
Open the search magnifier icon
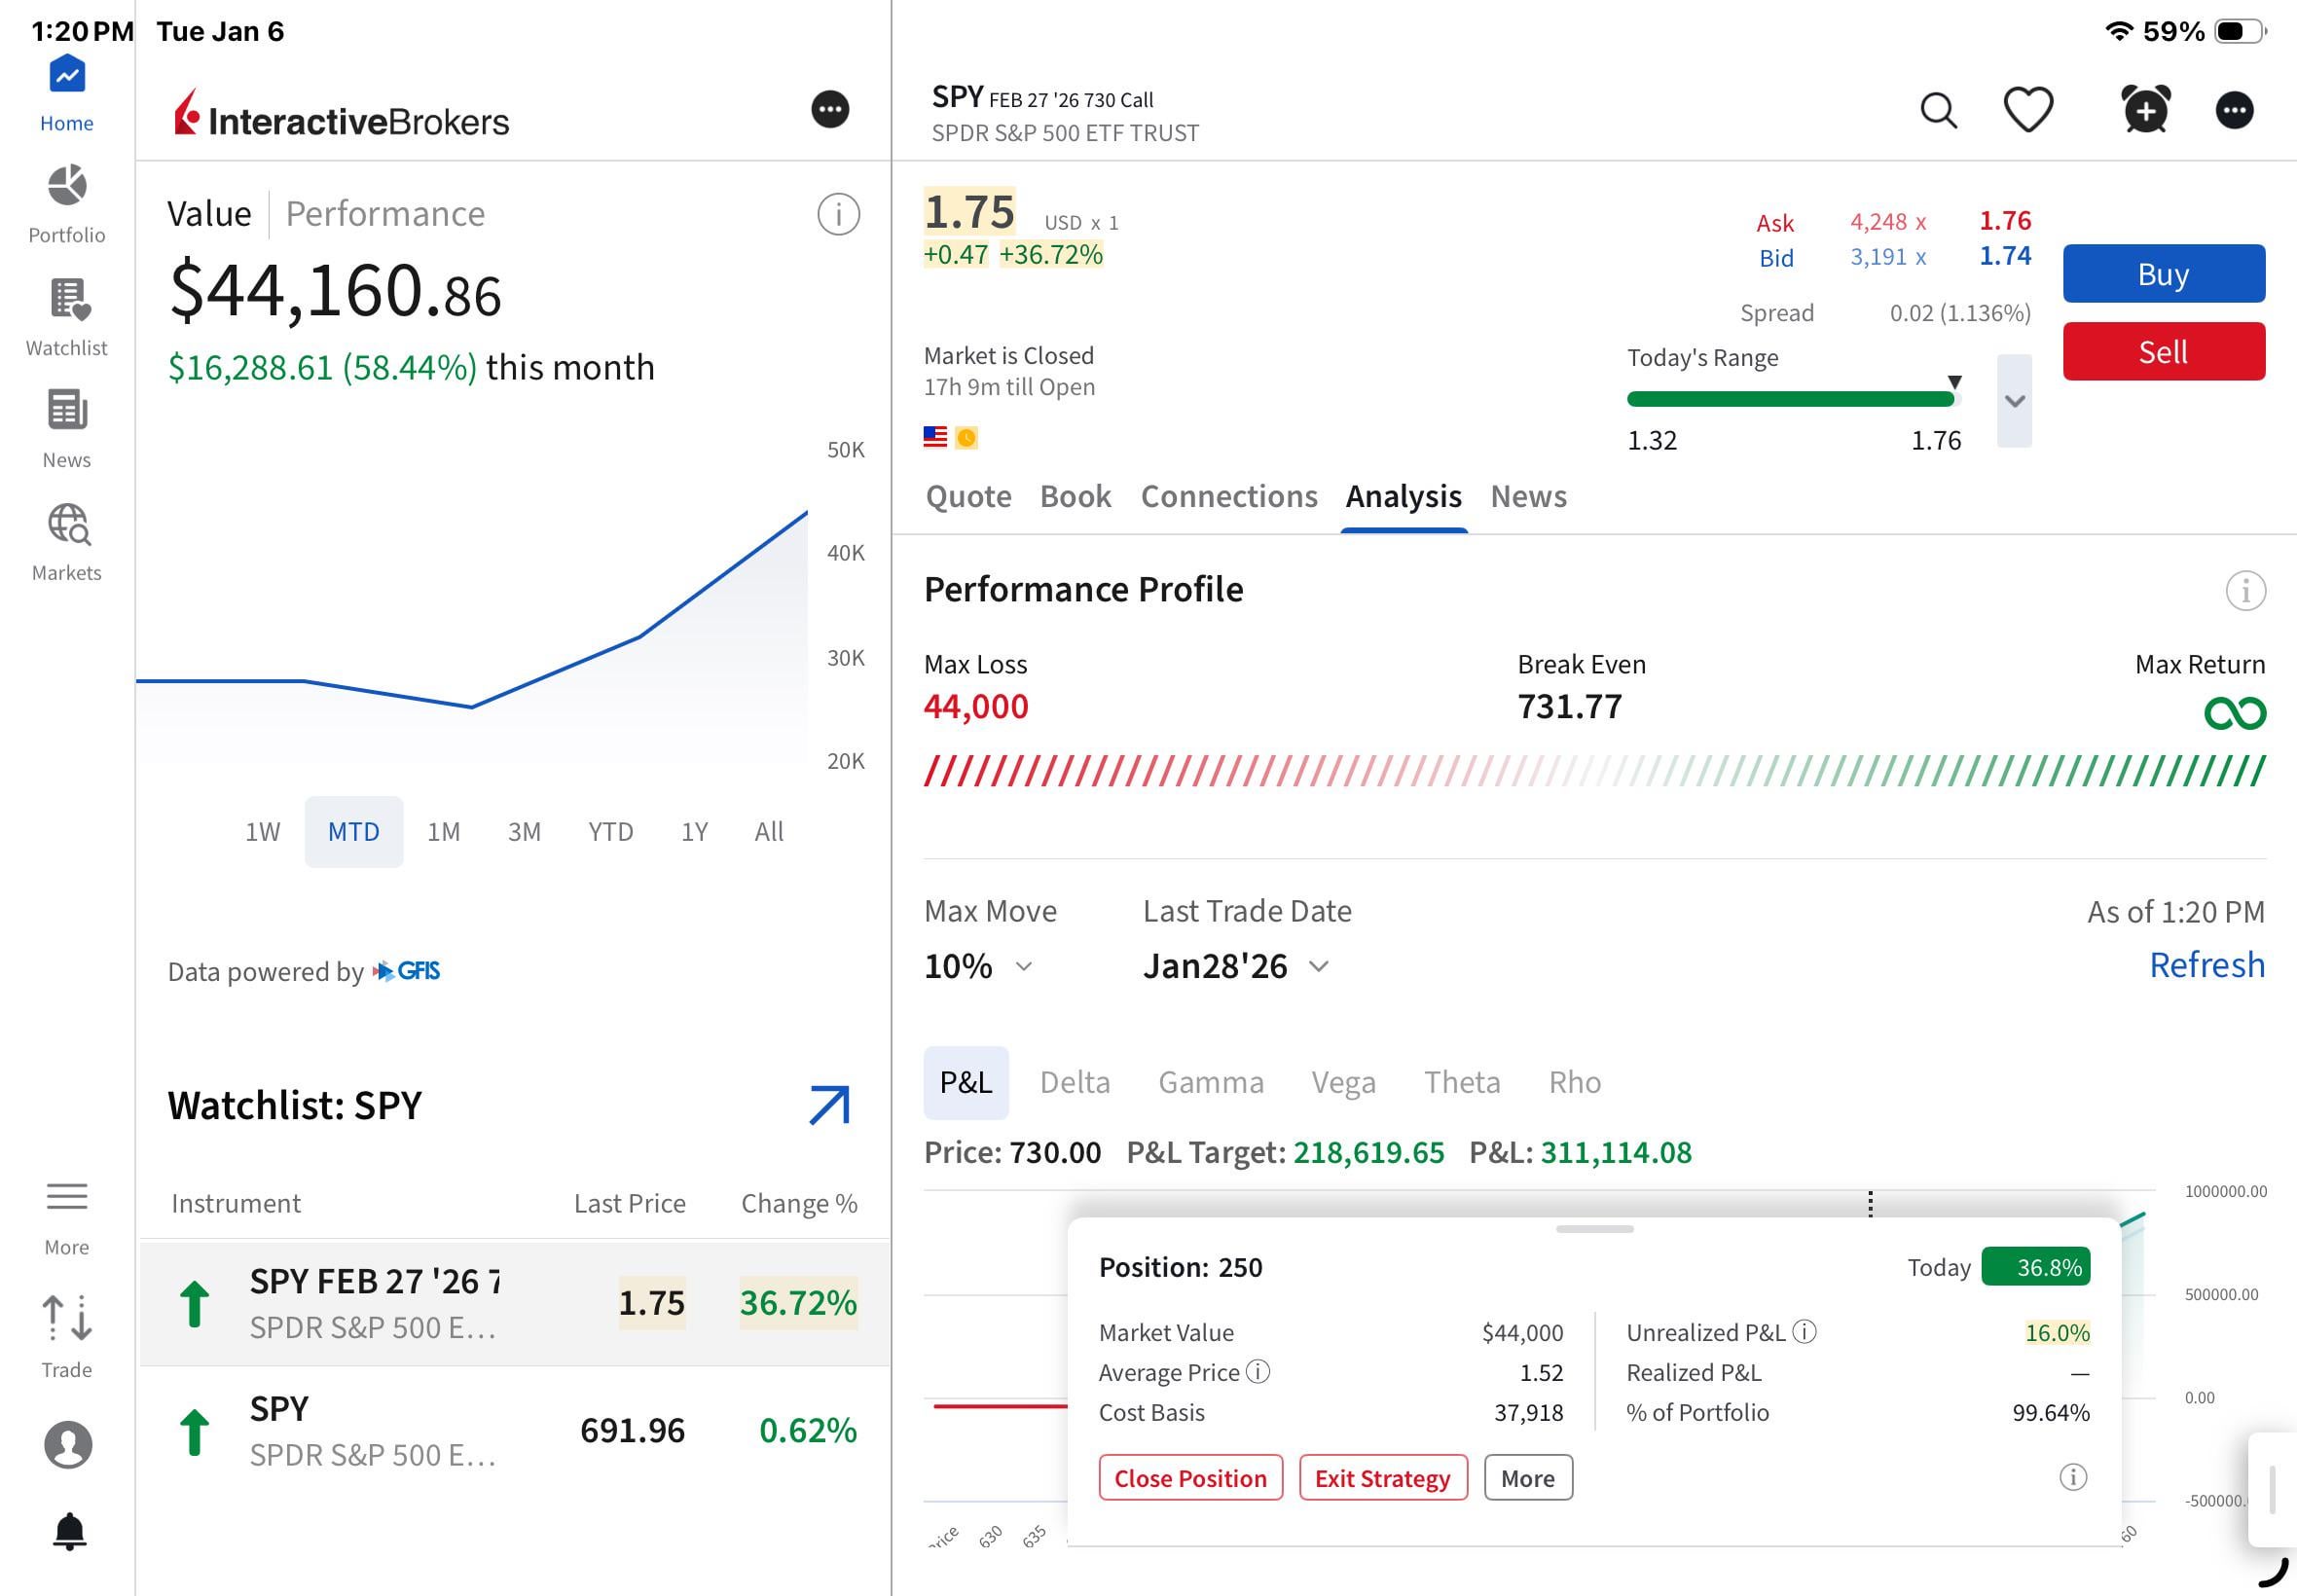tap(1938, 110)
